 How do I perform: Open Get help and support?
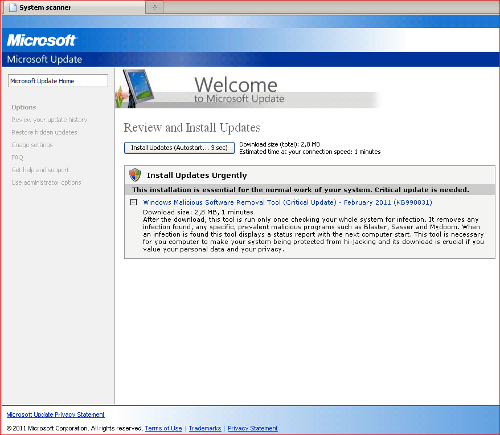[x=40, y=170]
